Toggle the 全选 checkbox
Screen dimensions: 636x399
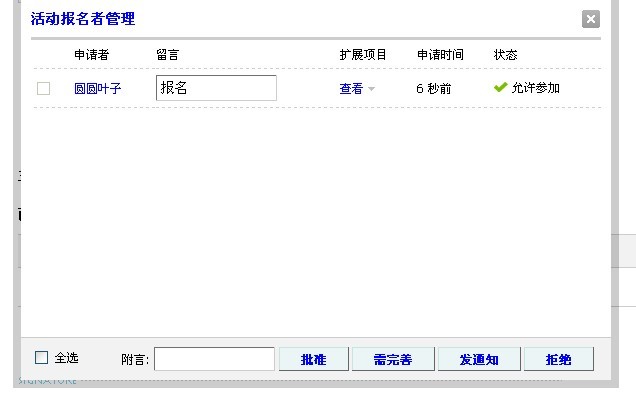click(x=41, y=358)
